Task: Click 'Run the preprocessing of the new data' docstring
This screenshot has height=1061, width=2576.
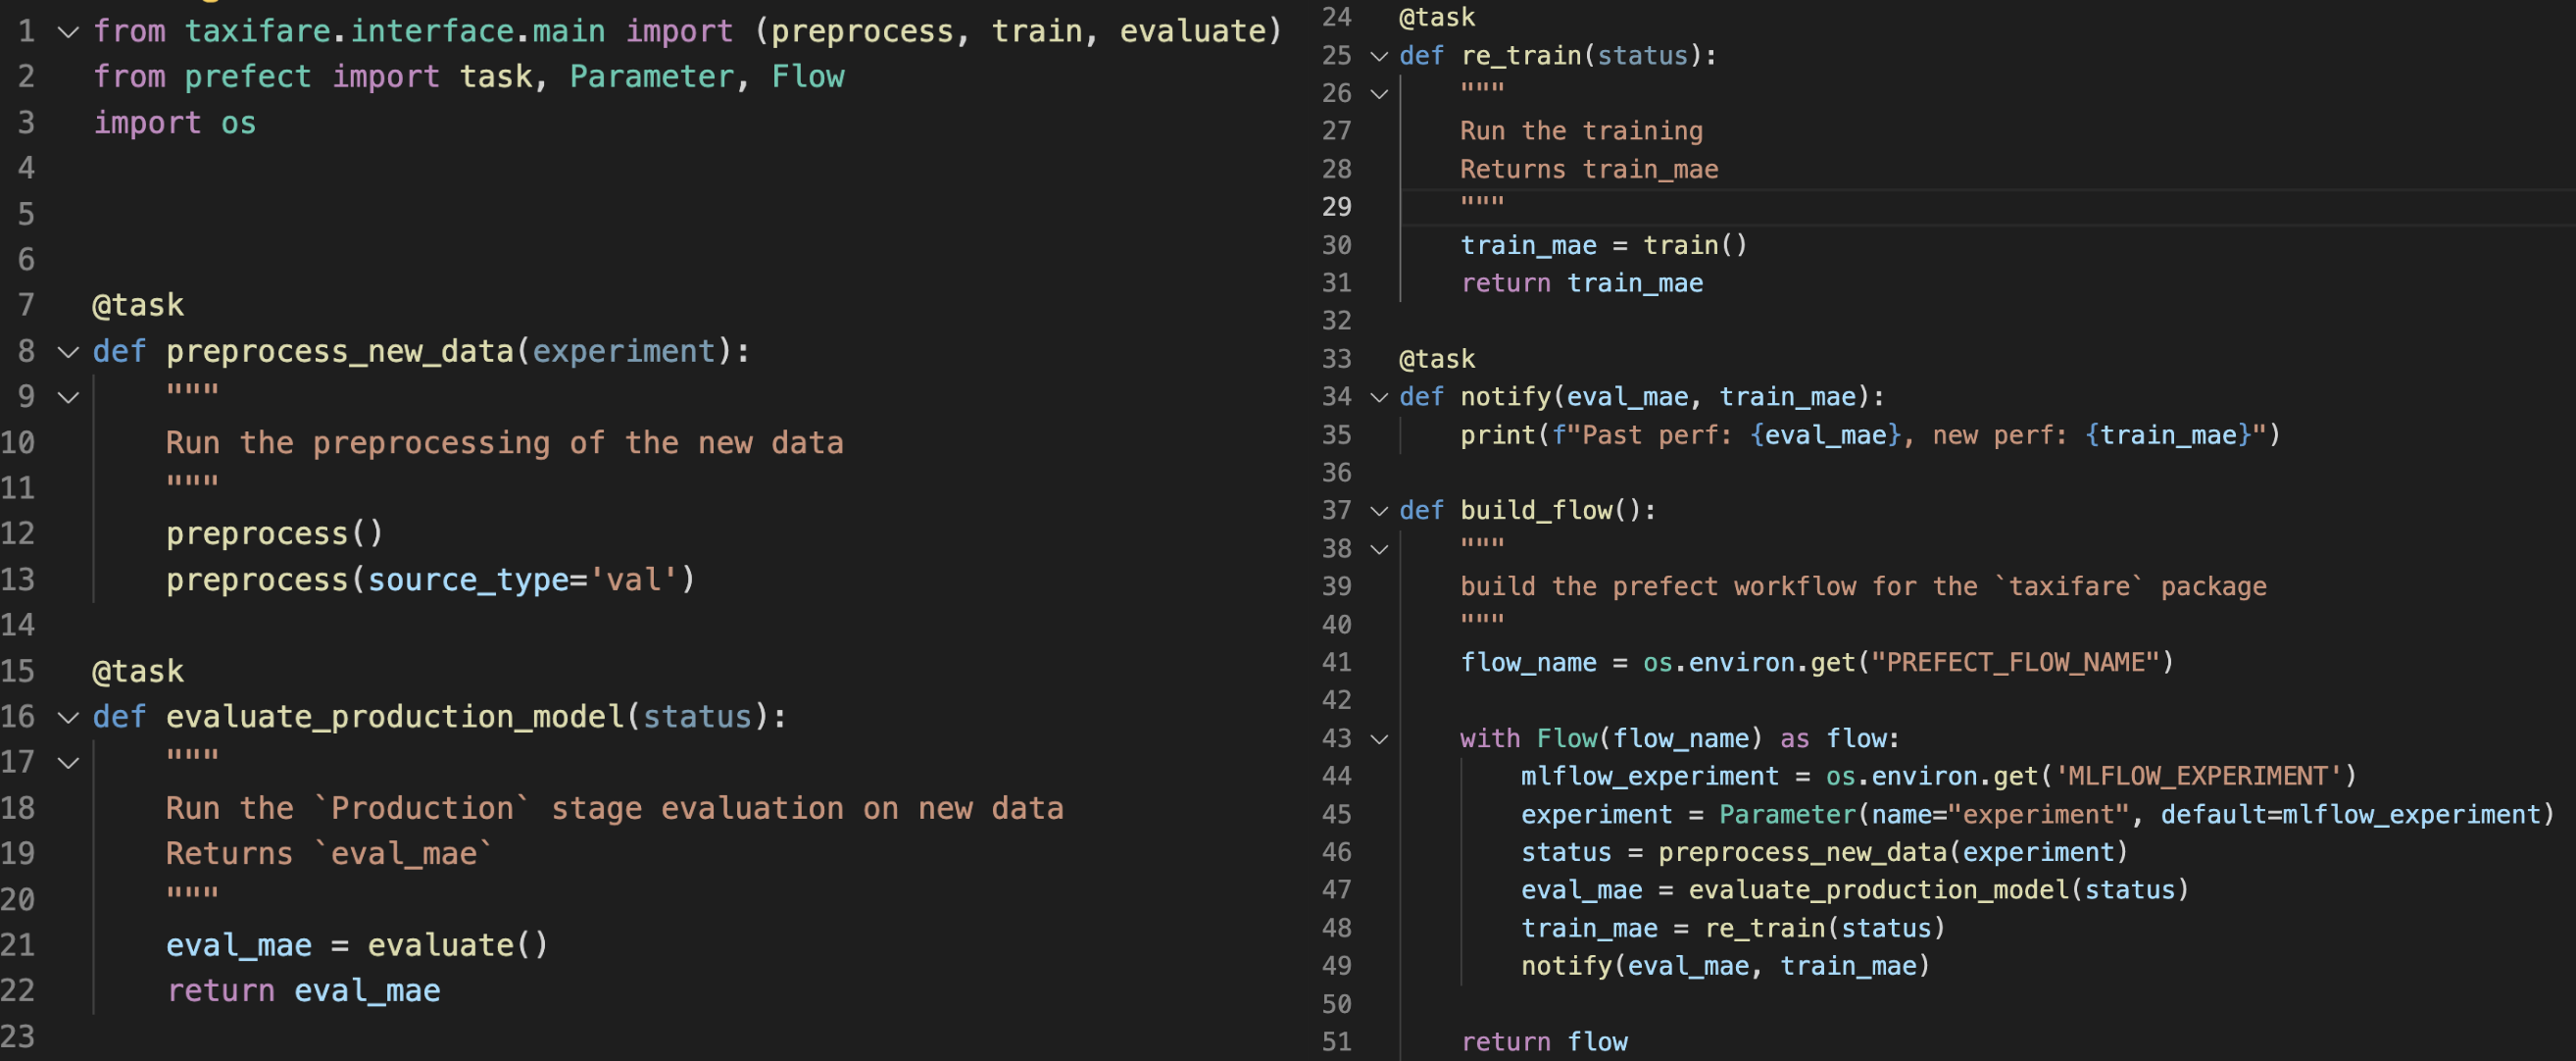Action: click(x=504, y=443)
